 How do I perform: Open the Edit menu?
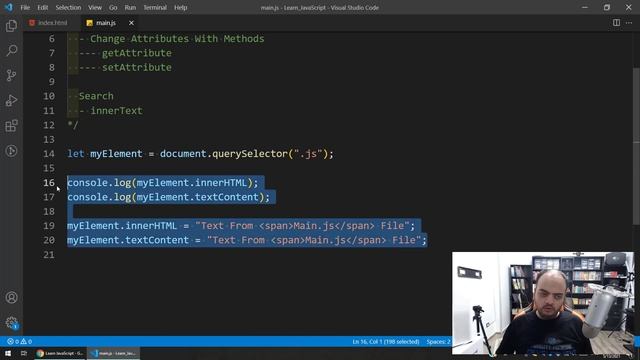point(42,7)
